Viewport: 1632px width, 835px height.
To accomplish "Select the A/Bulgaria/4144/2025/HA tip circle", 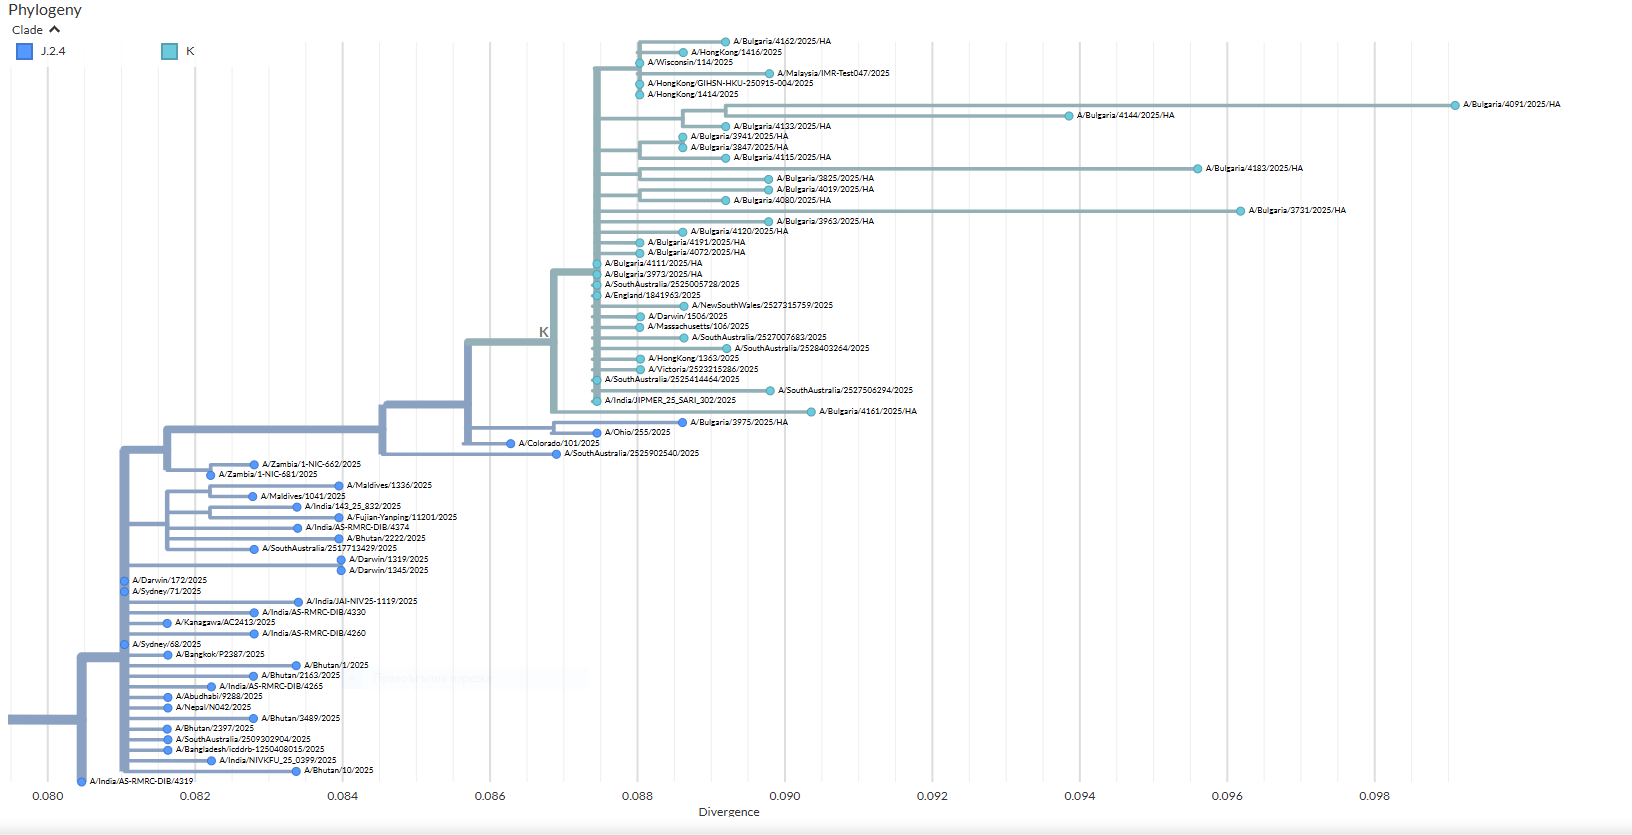I will tap(1069, 116).
